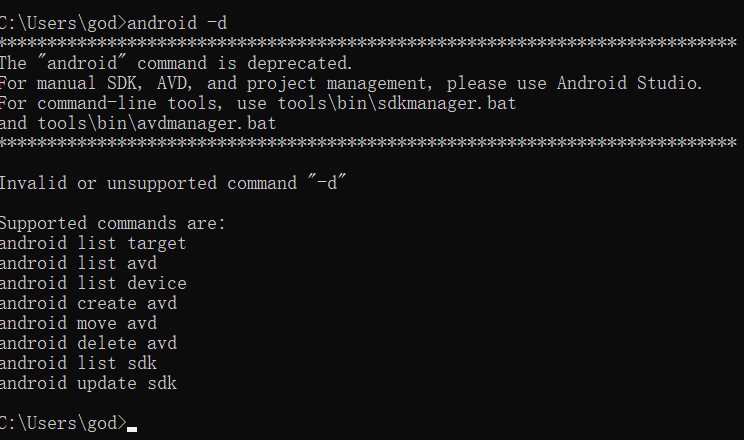The width and height of the screenshot is (744, 440).
Task: Click the "tools\bin\sdkmanager.bat" path text
Action: click(397, 103)
